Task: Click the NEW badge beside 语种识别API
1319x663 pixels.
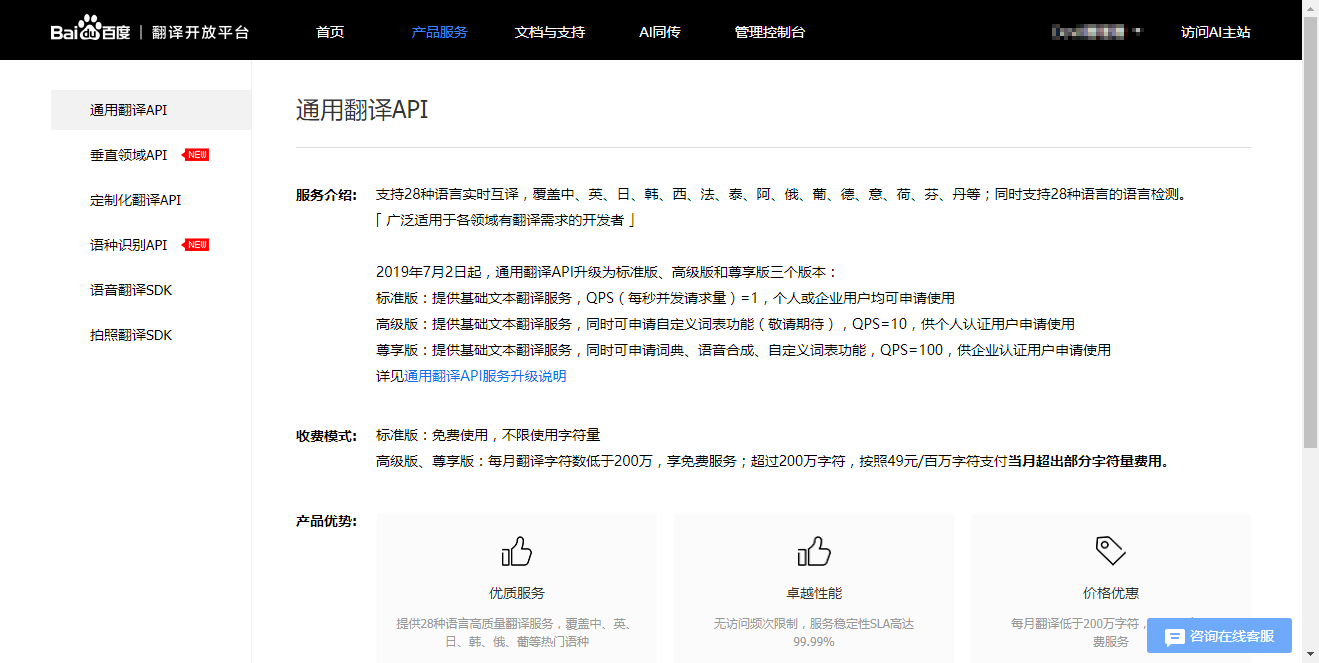Action: pos(195,244)
